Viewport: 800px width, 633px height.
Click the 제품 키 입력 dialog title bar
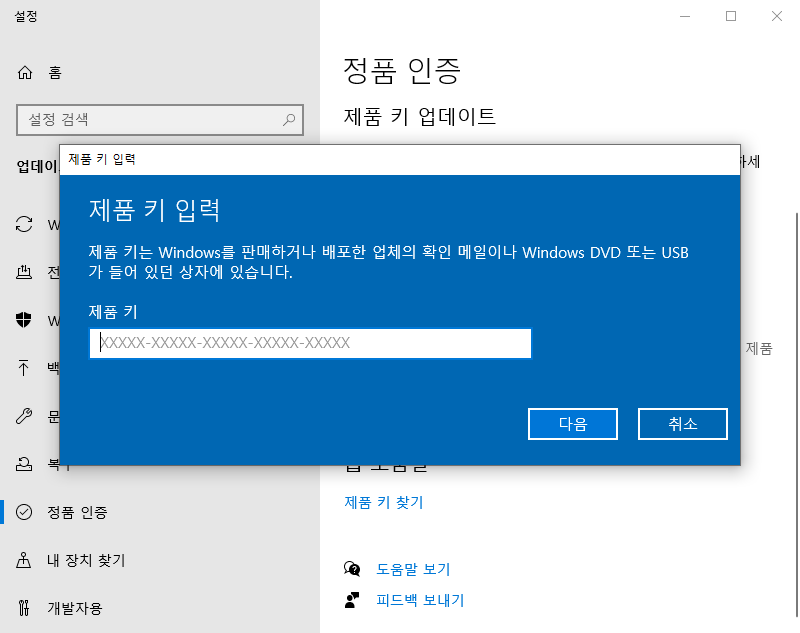click(400, 160)
